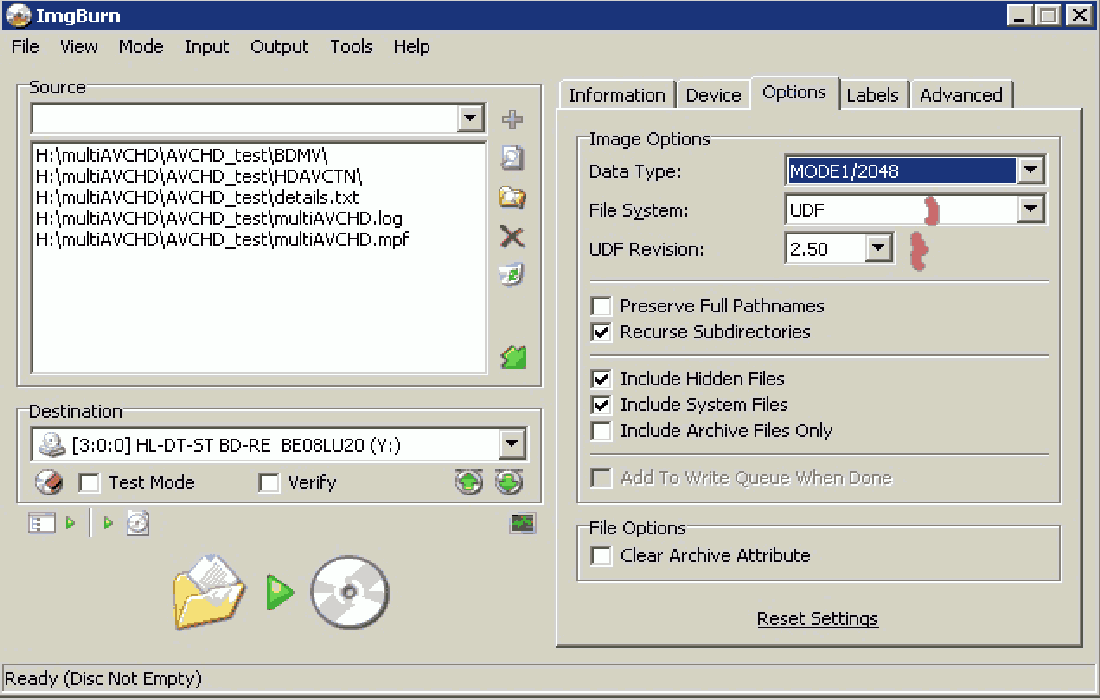Select details.txt in the source list
Viewport: 1100px width, 700px height.
point(197,198)
